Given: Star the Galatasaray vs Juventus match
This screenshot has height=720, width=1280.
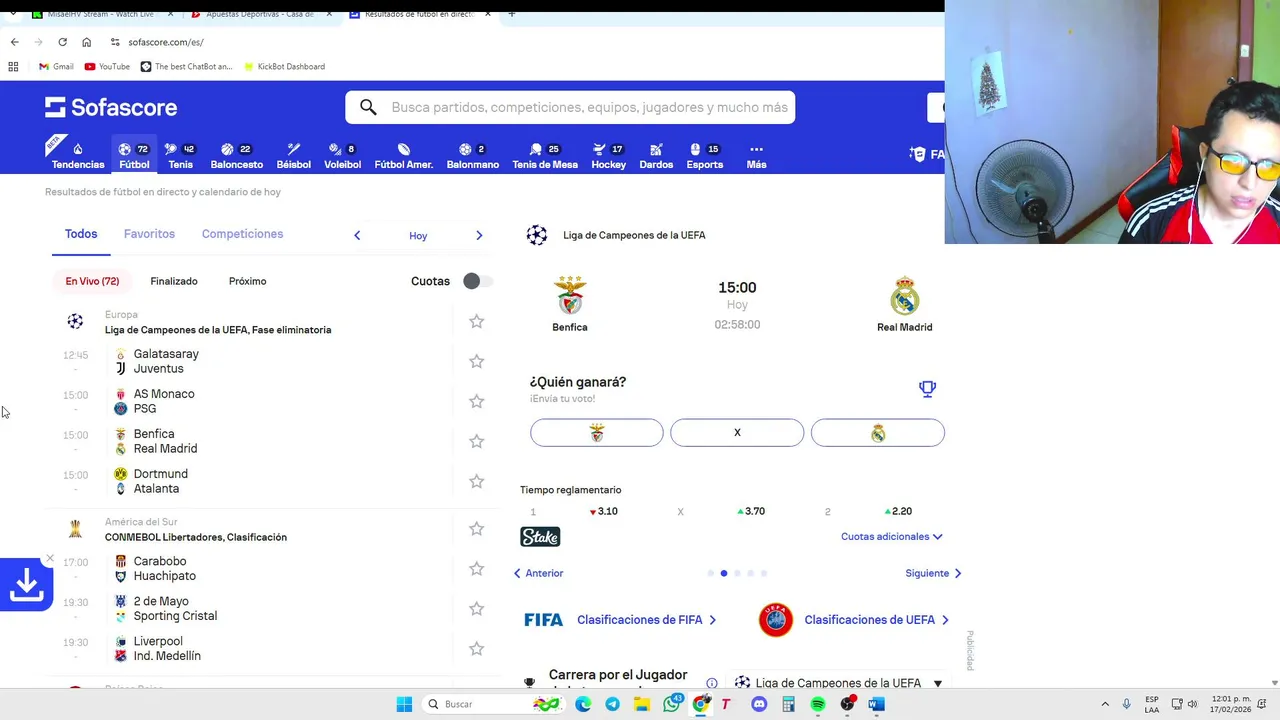Looking at the screenshot, I should 476,361.
